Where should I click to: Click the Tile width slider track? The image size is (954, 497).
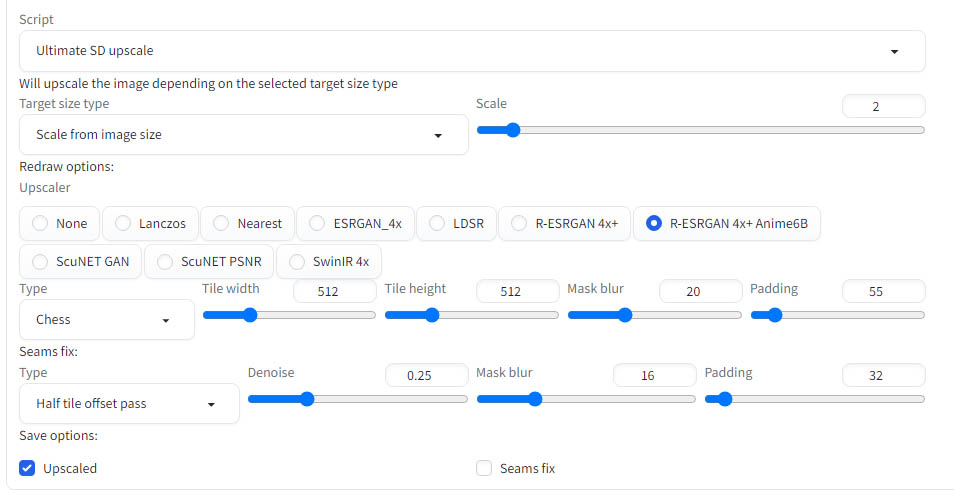[289, 315]
